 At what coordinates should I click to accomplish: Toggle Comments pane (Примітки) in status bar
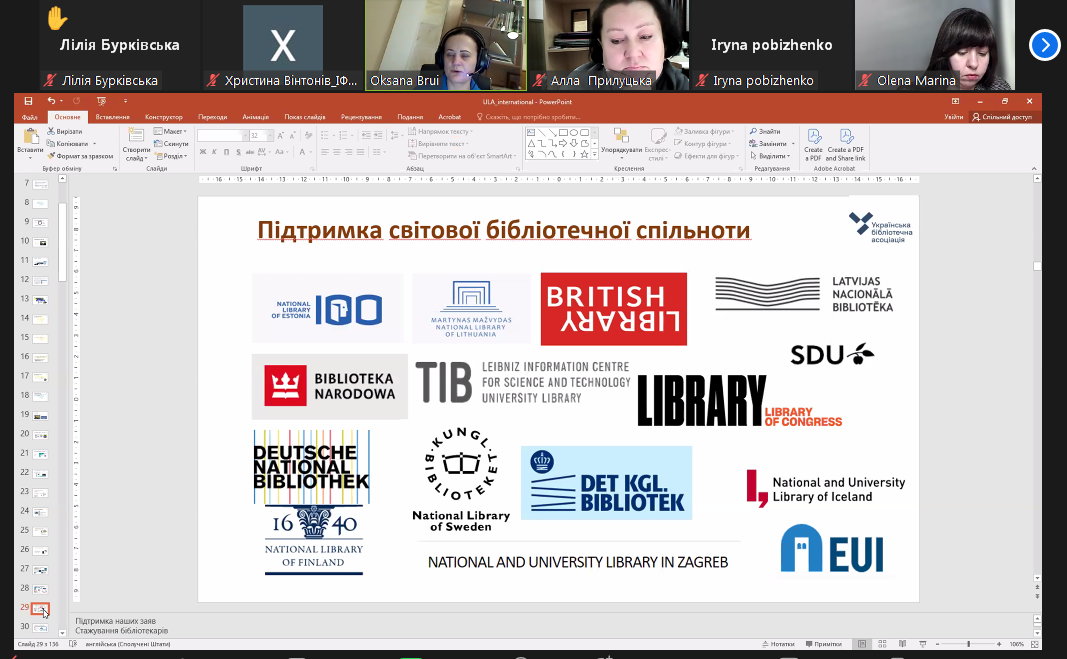[x=823, y=643]
